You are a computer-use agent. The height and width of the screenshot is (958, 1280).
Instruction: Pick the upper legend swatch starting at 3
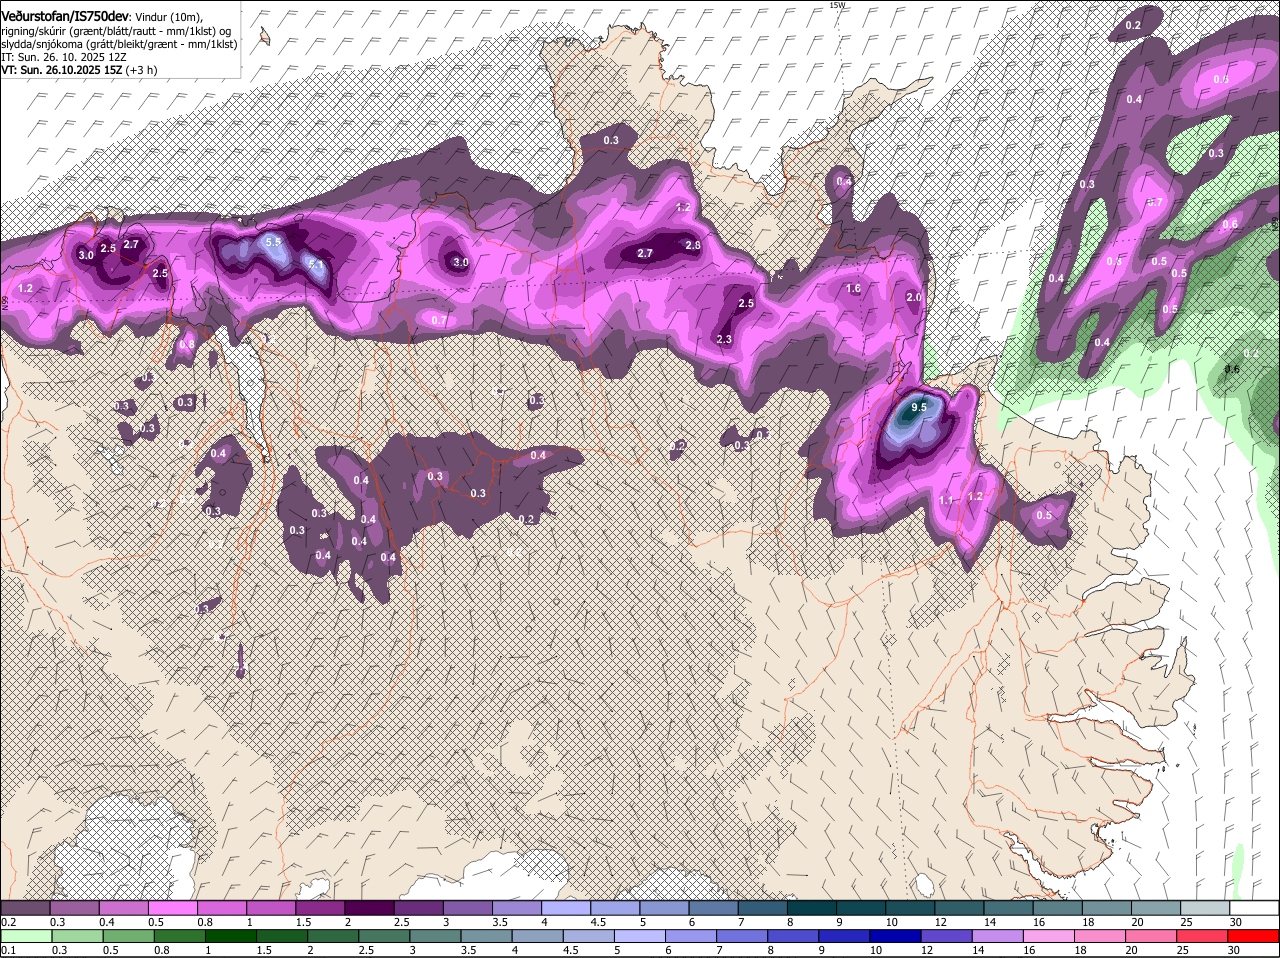click(467, 907)
